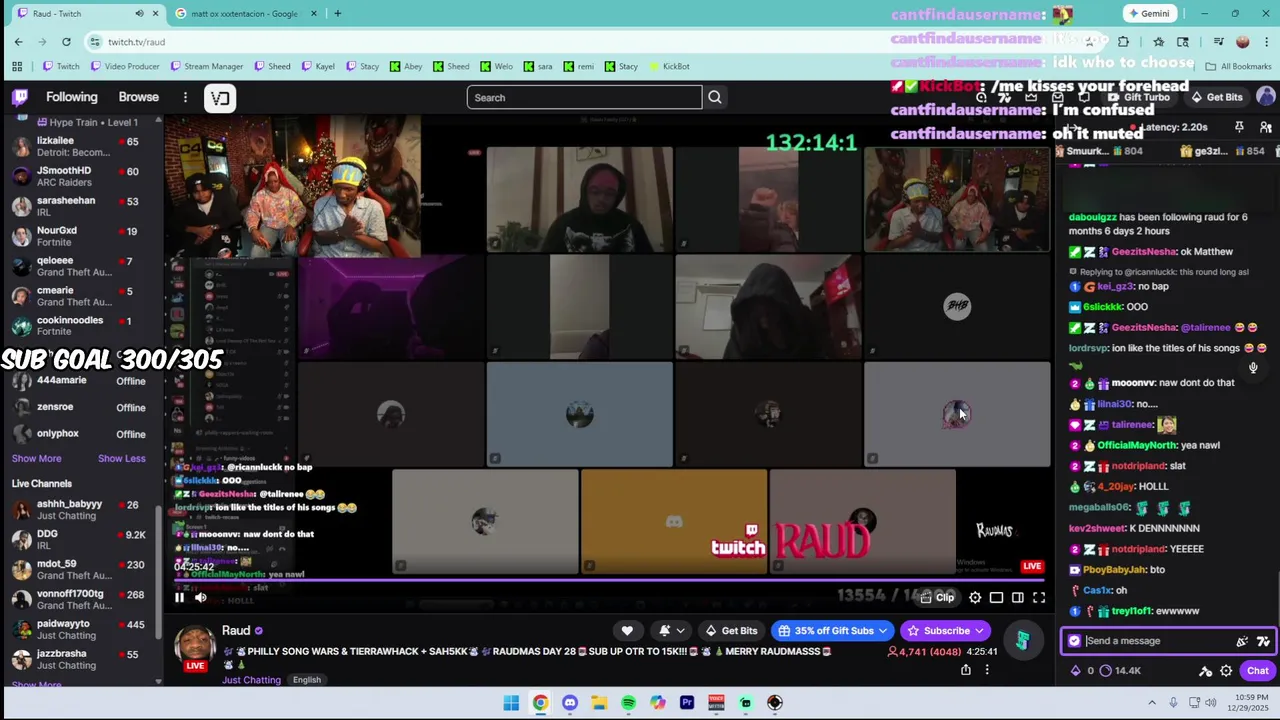Pause the stream video

pyautogui.click(x=179, y=598)
